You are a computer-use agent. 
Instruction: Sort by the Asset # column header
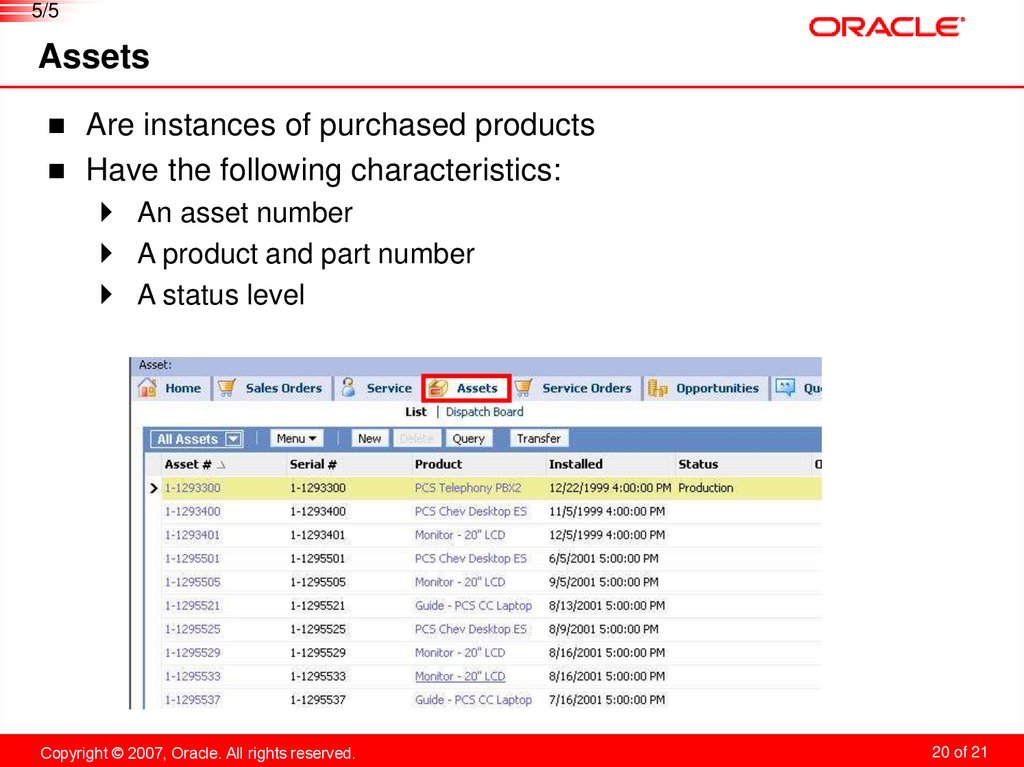click(x=188, y=465)
